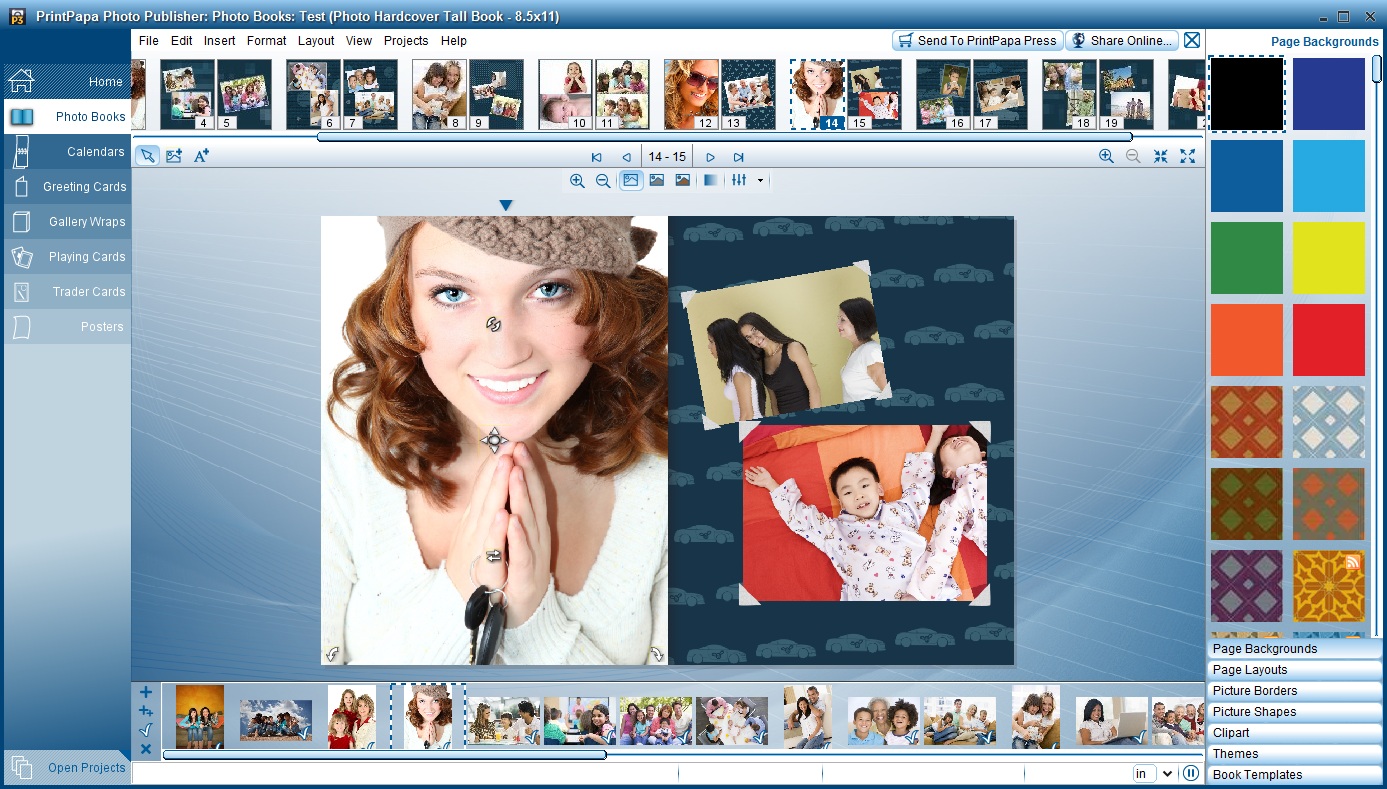Zoom in the page view at toolbar right

click(x=1106, y=156)
